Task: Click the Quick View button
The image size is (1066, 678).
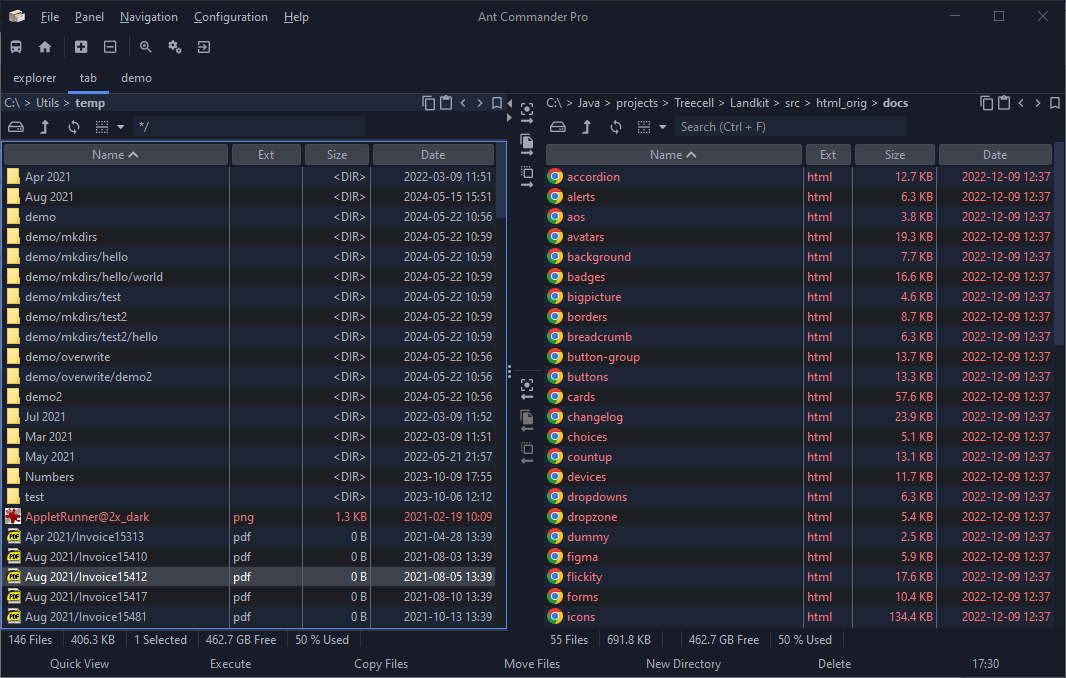Action: tap(79, 664)
